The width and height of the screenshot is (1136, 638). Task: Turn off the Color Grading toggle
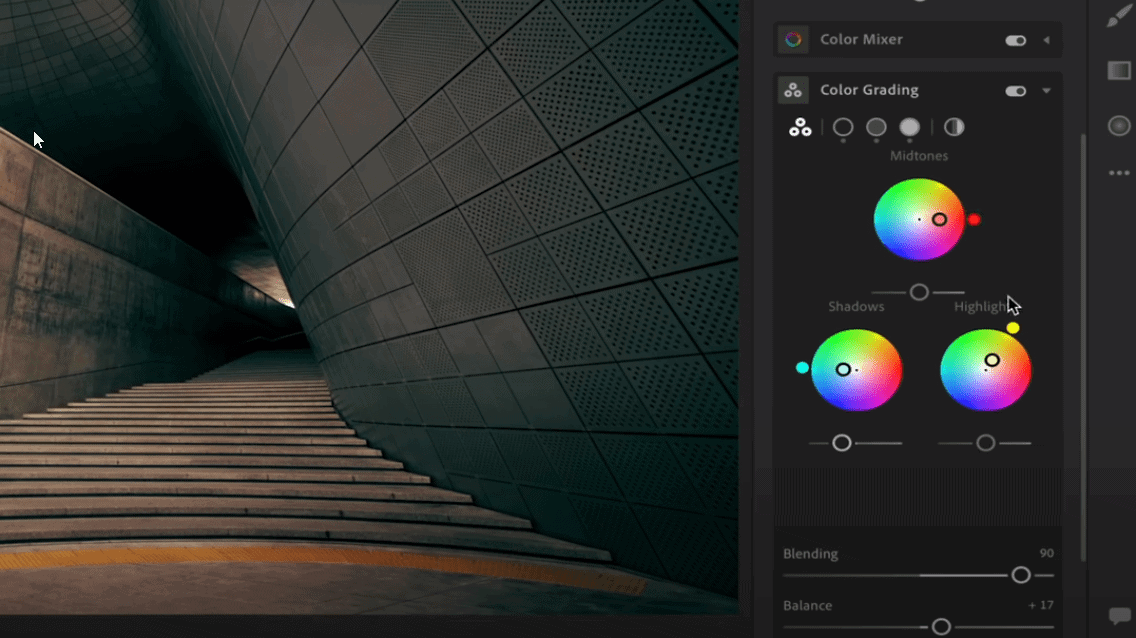click(x=1017, y=90)
